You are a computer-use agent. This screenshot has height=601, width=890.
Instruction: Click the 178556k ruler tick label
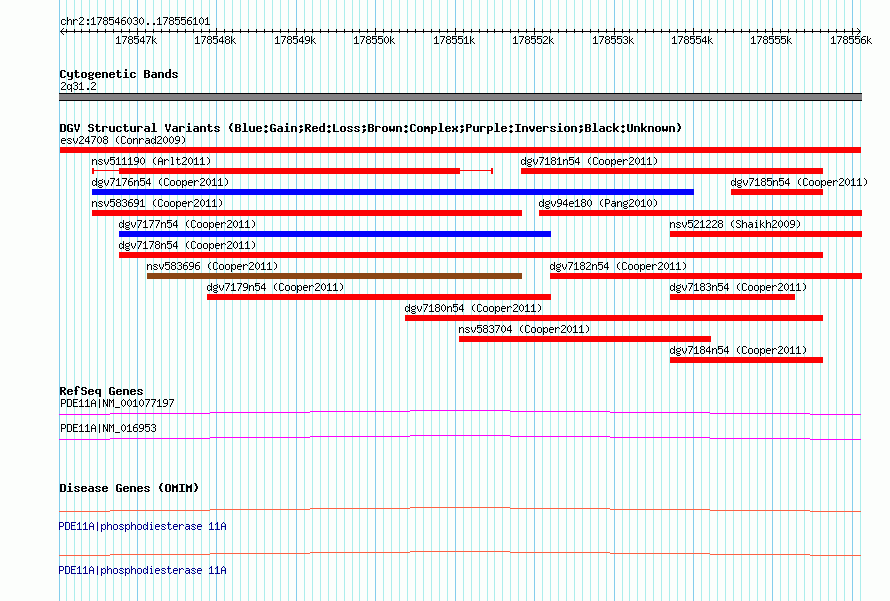[x=851, y=41]
